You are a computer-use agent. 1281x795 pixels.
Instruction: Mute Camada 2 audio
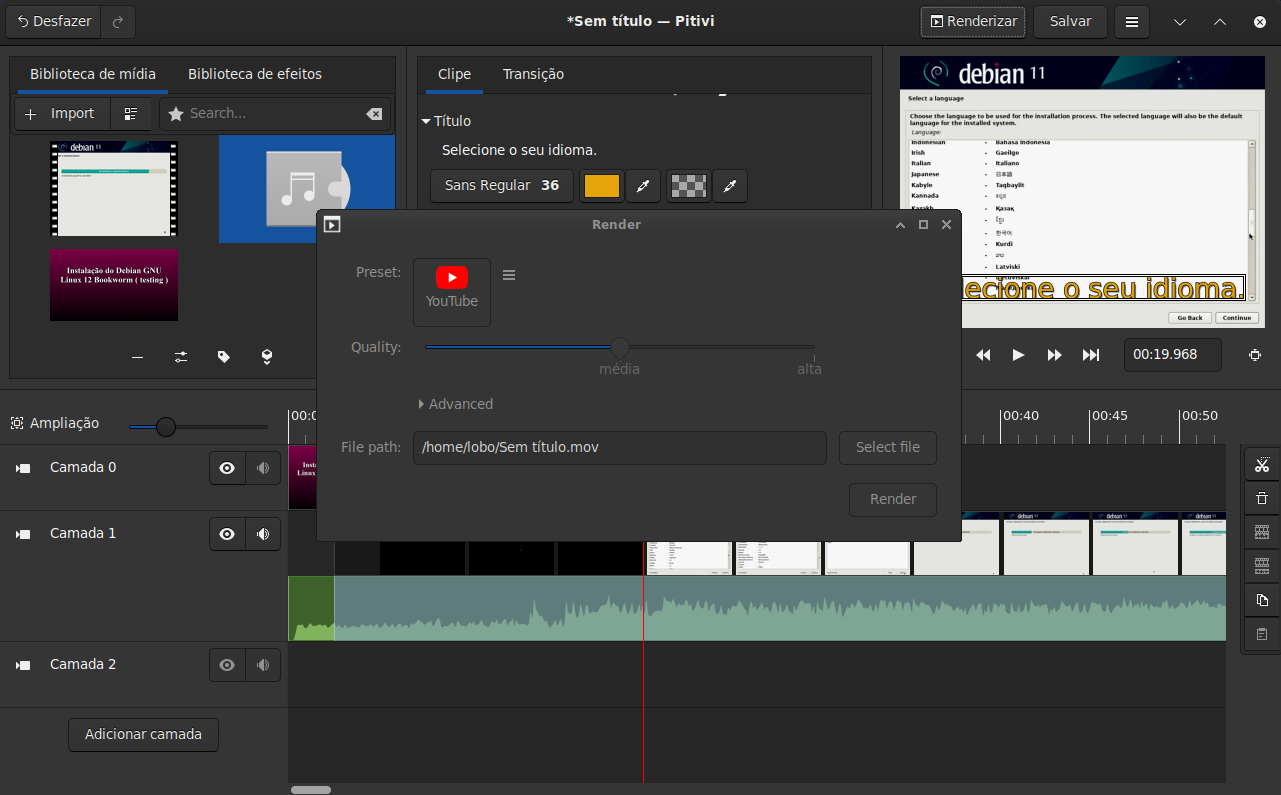click(x=263, y=665)
